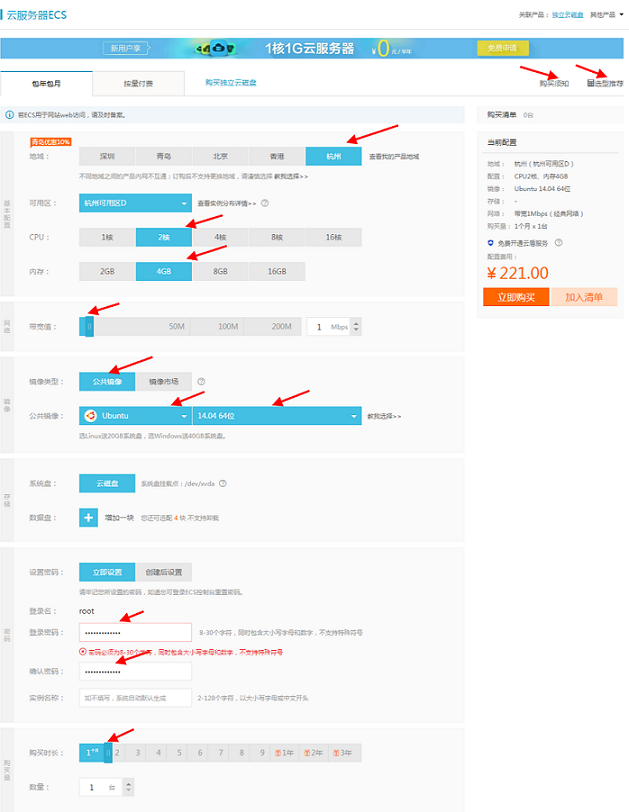Click the plus icon to add data disk

click(88, 517)
